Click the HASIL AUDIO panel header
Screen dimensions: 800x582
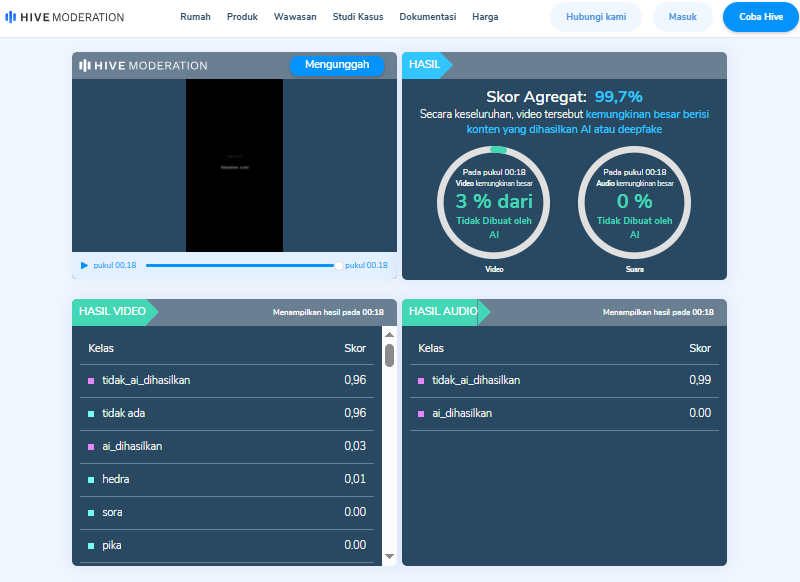446,312
